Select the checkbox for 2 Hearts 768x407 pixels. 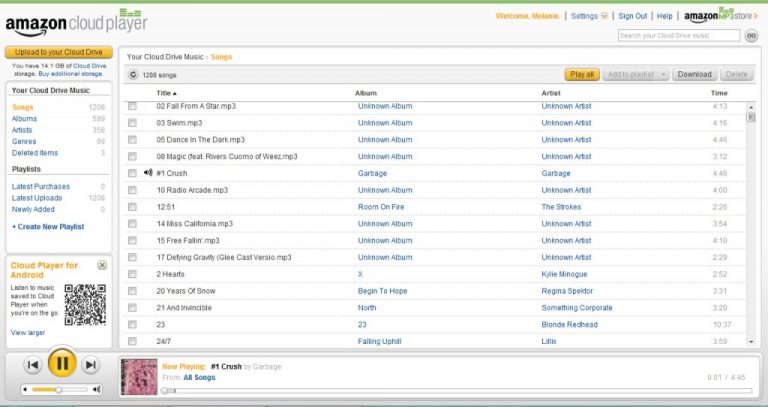132,274
